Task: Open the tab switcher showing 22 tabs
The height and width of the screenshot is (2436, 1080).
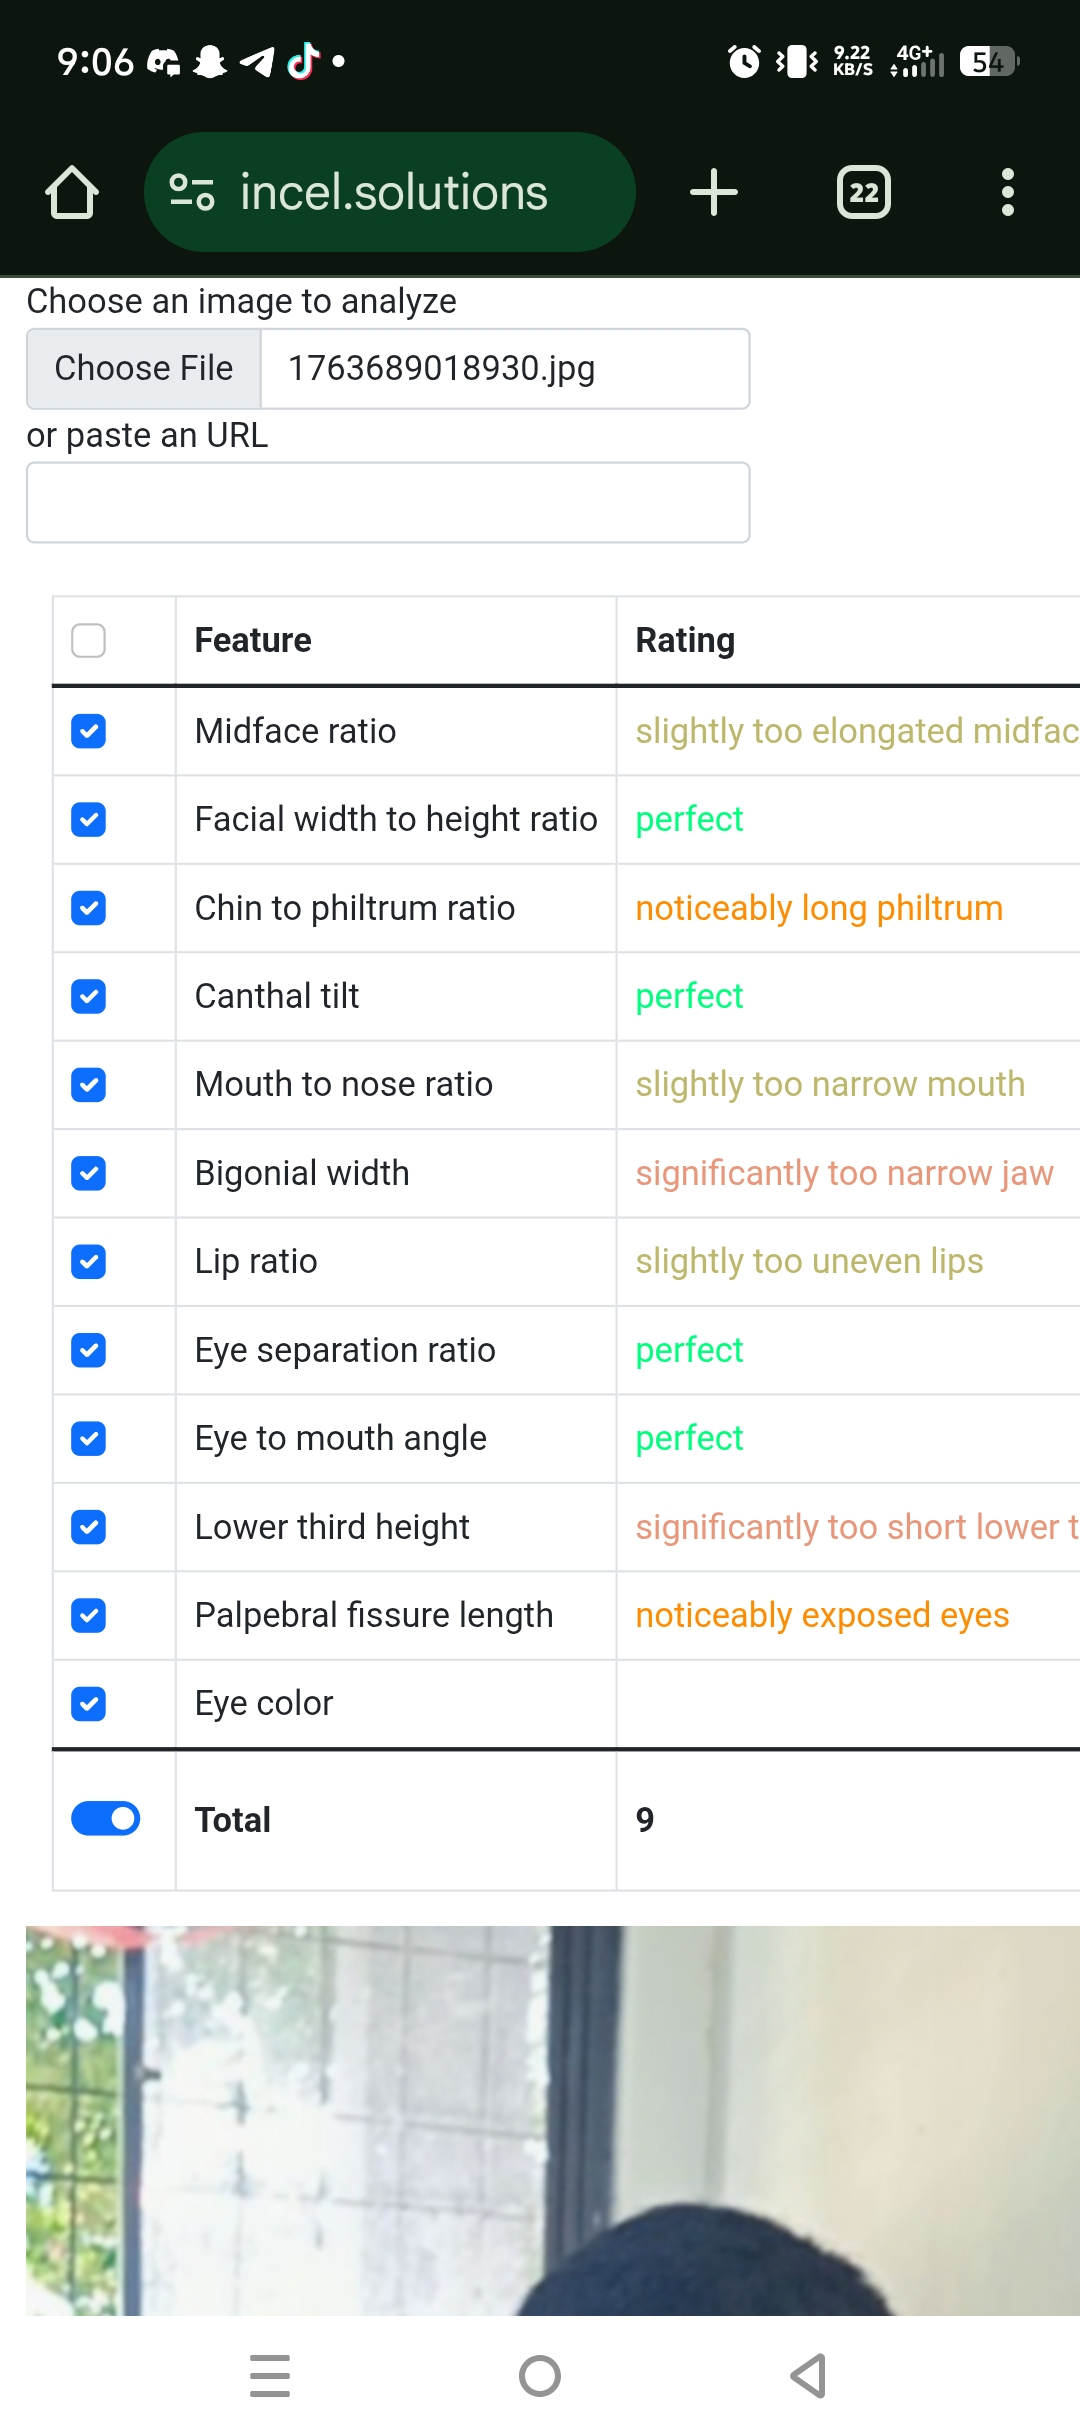Action: [863, 192]
